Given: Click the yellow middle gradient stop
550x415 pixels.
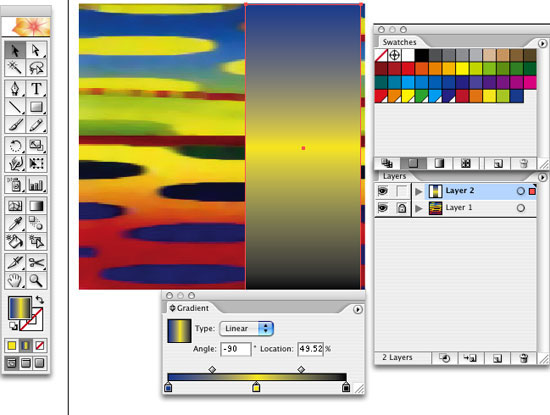Looking at the screenshot, I should [x=256, y=387].
